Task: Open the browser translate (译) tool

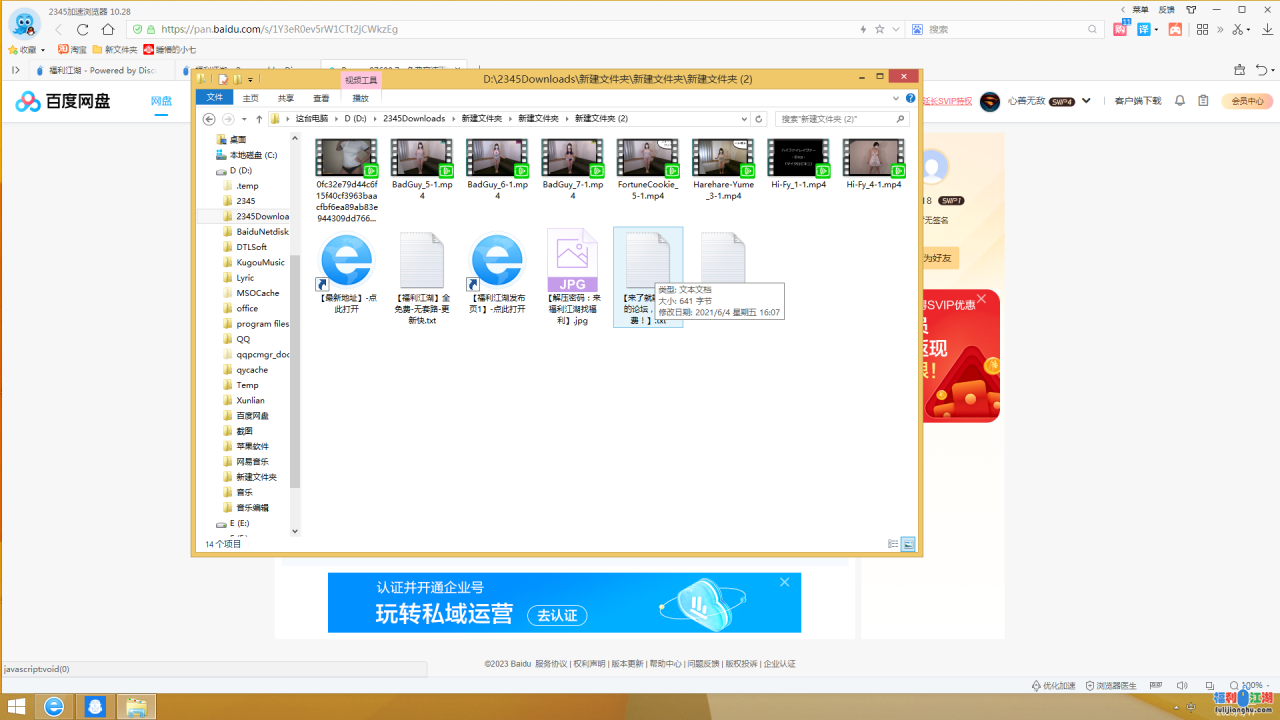Action: pyautogui.click(x=1144, y=30)
